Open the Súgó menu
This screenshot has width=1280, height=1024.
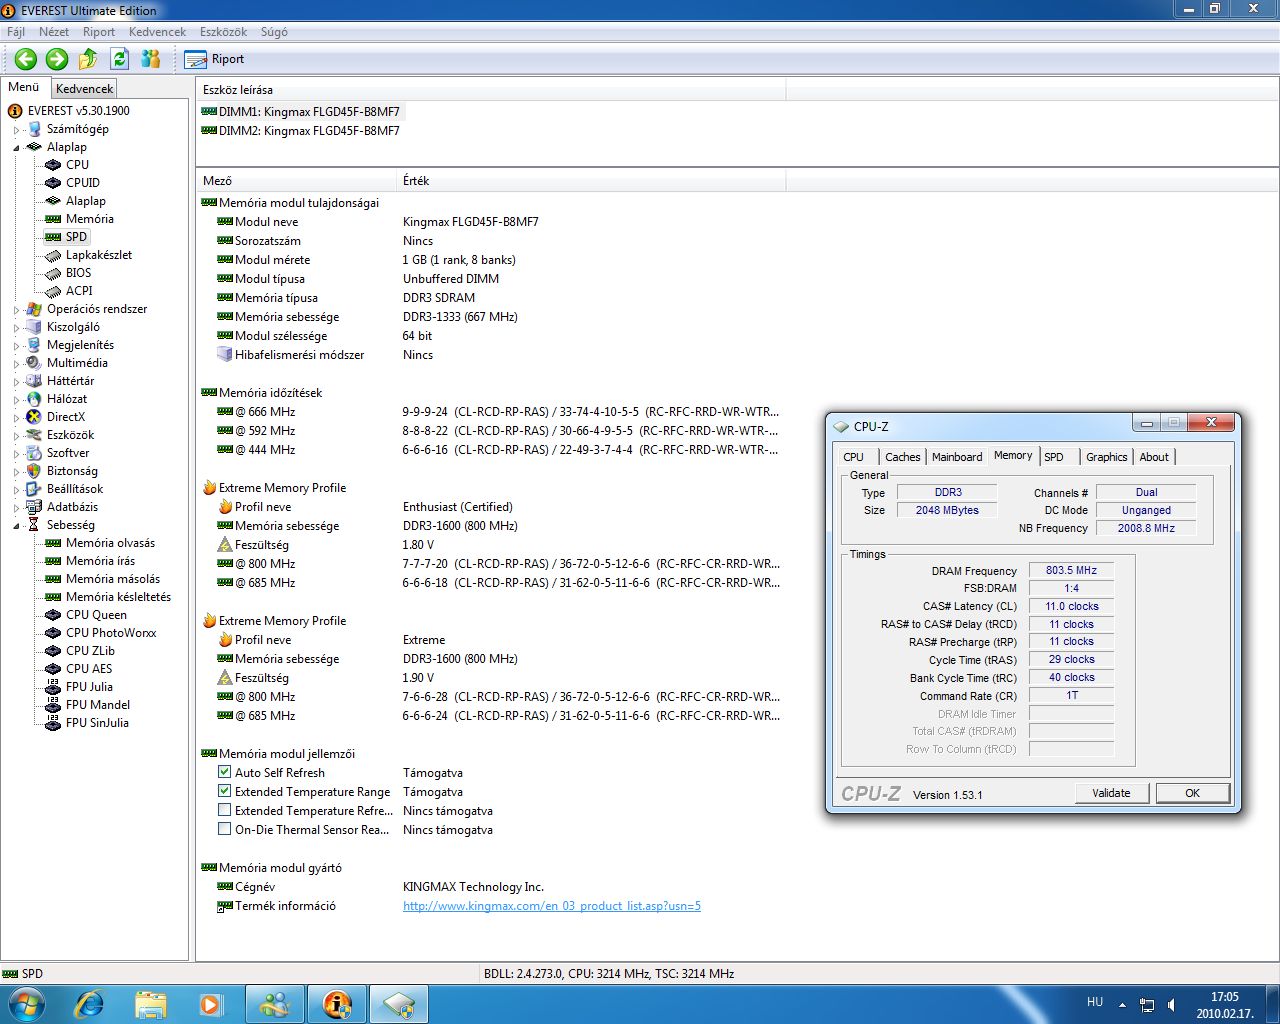[274, 32]
